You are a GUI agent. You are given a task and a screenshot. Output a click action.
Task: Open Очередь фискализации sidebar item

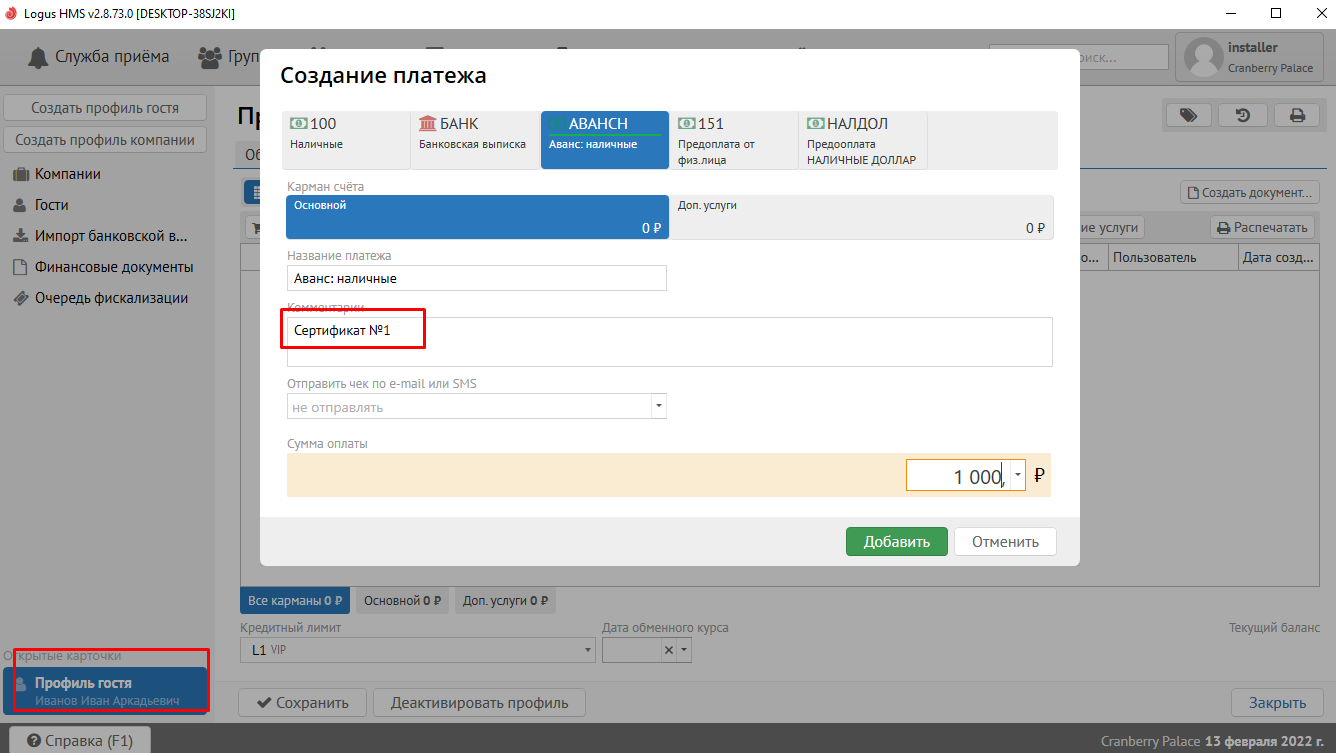pyautogui.click(x=110, y=298)
